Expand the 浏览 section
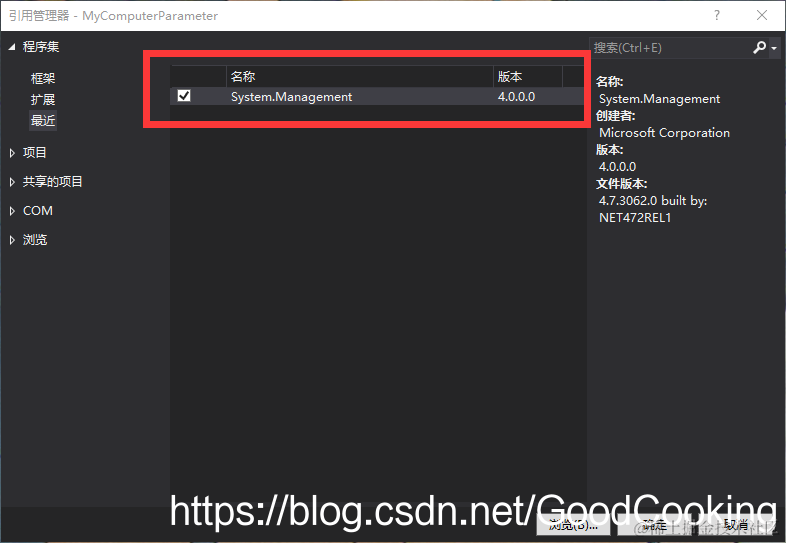Viewport: 786px width, 543px height. (x=12, y=240)
